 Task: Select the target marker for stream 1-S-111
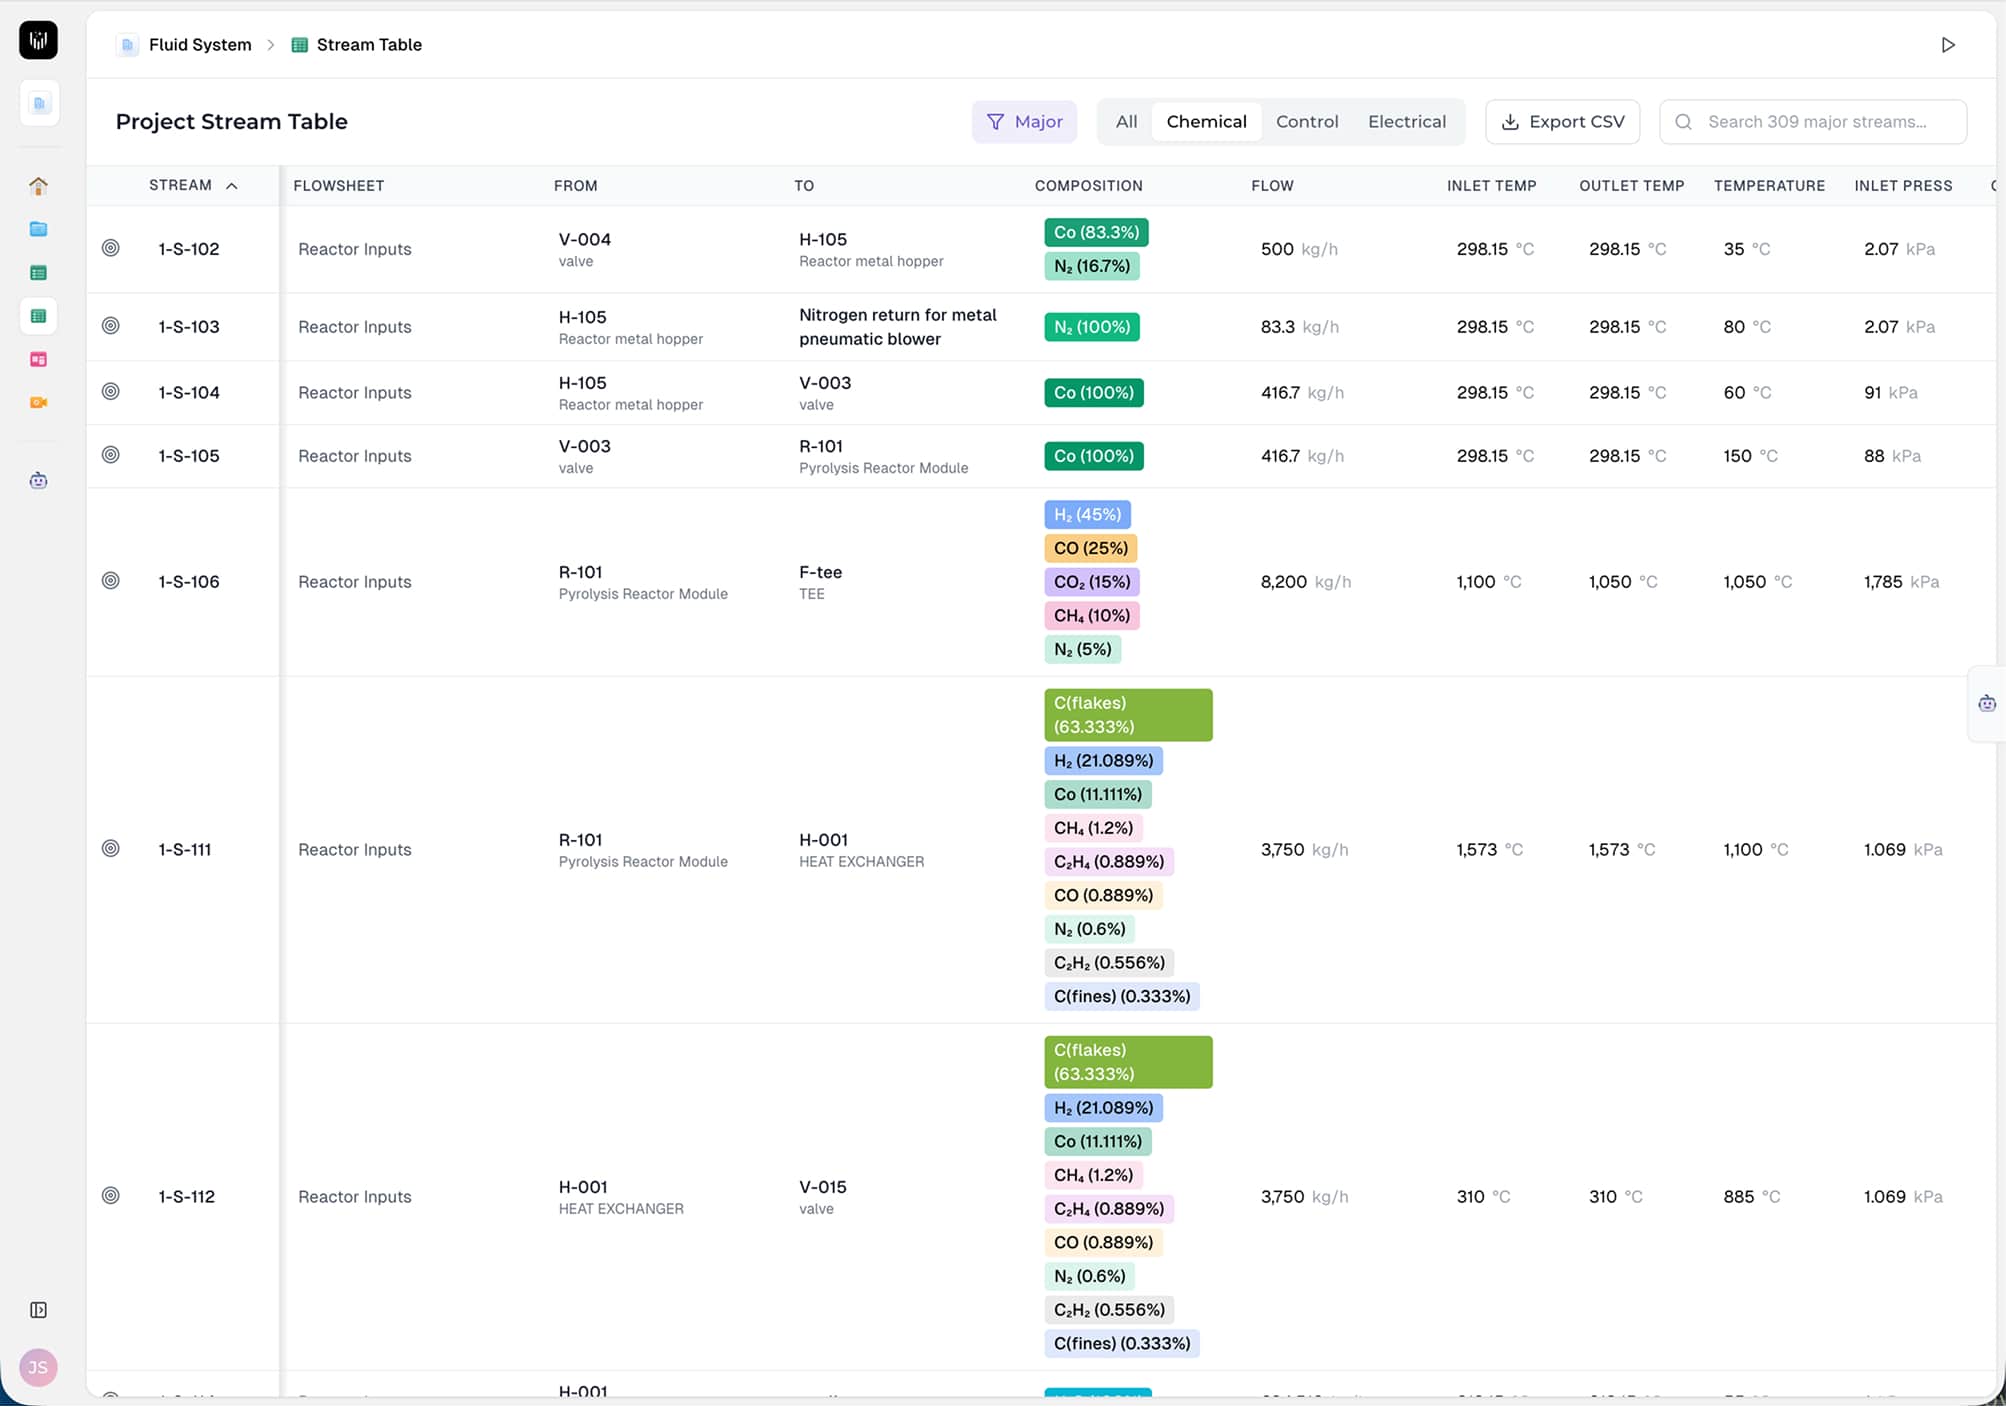pyautogui.click(x=111, y=849)
